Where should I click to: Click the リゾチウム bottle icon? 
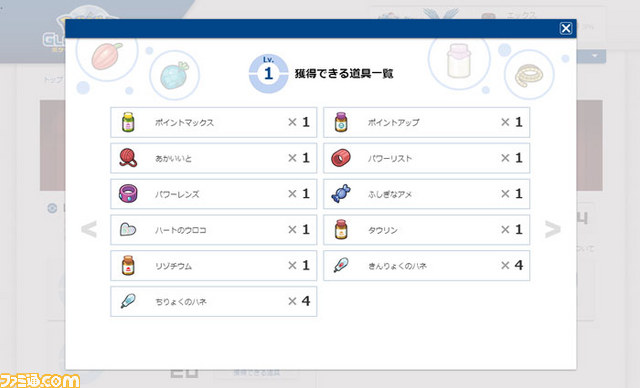tap(128, 265)
